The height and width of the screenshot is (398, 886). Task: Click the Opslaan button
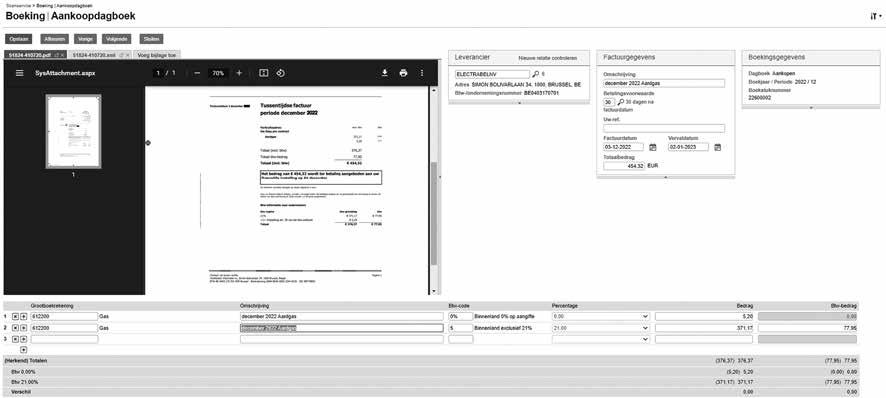(19, 39)
